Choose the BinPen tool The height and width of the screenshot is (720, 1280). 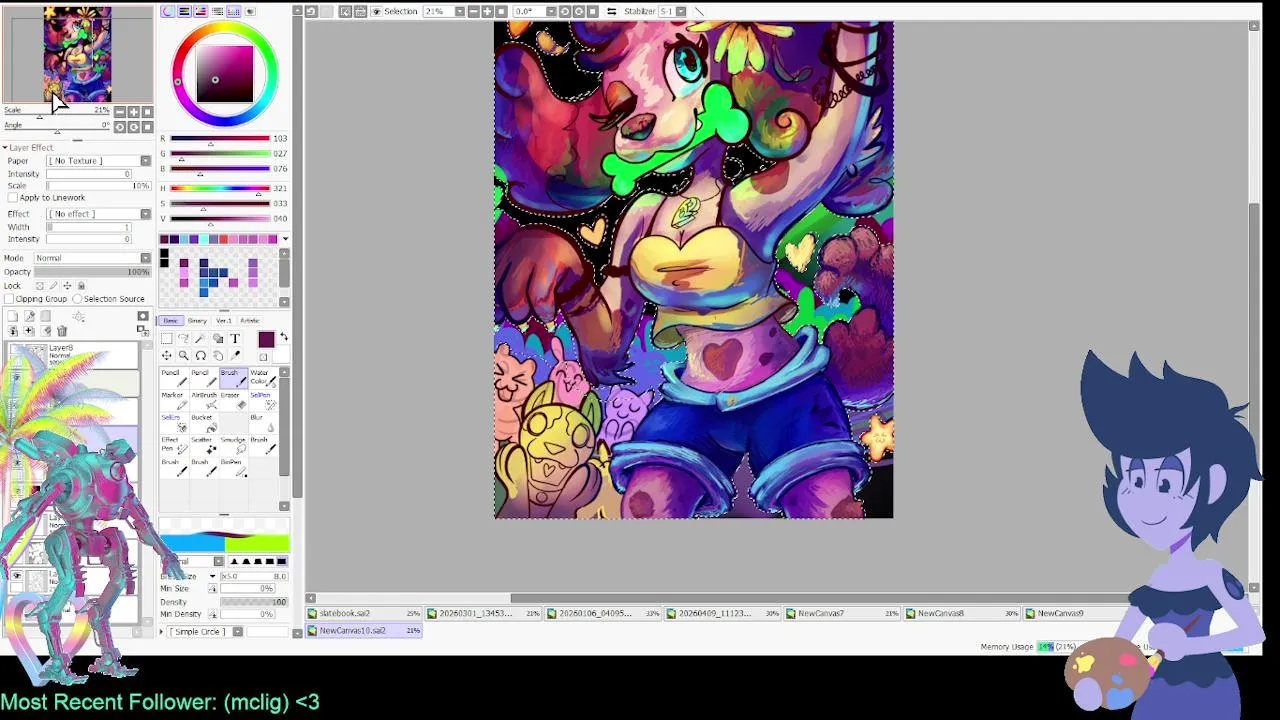[234, 467]
